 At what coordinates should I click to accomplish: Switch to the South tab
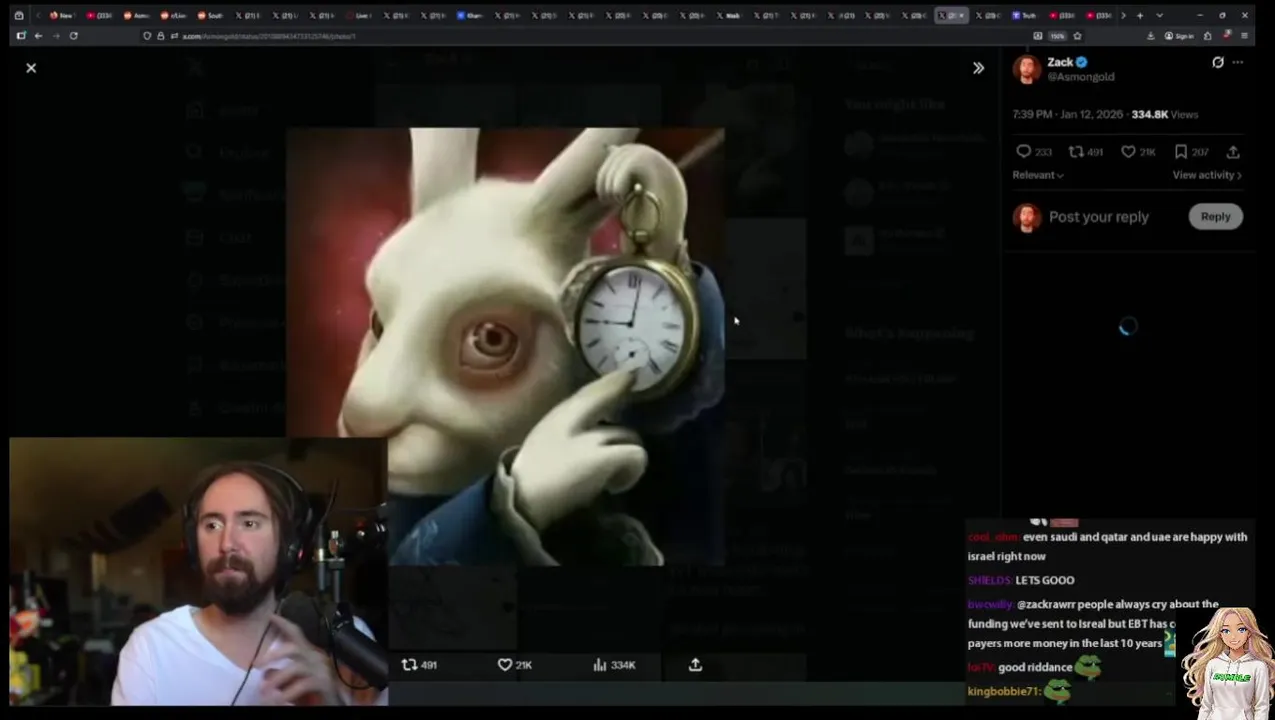point(209,15)
